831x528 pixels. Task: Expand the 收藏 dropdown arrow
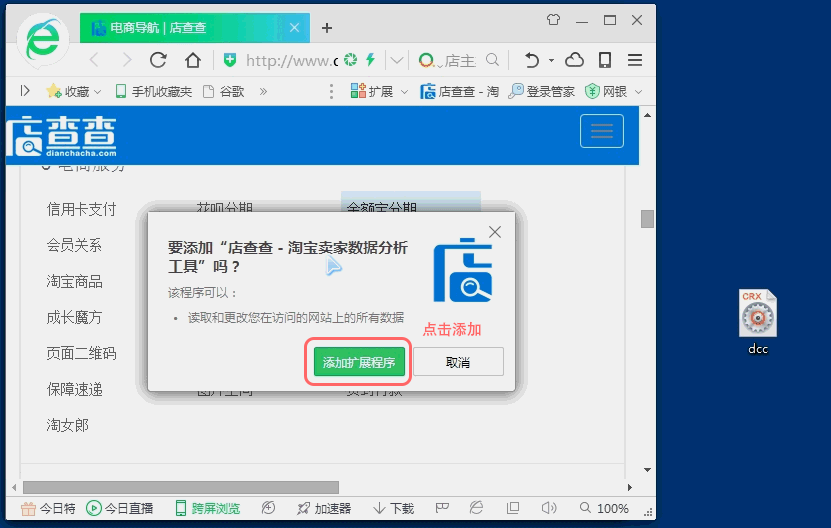[97, 92]
